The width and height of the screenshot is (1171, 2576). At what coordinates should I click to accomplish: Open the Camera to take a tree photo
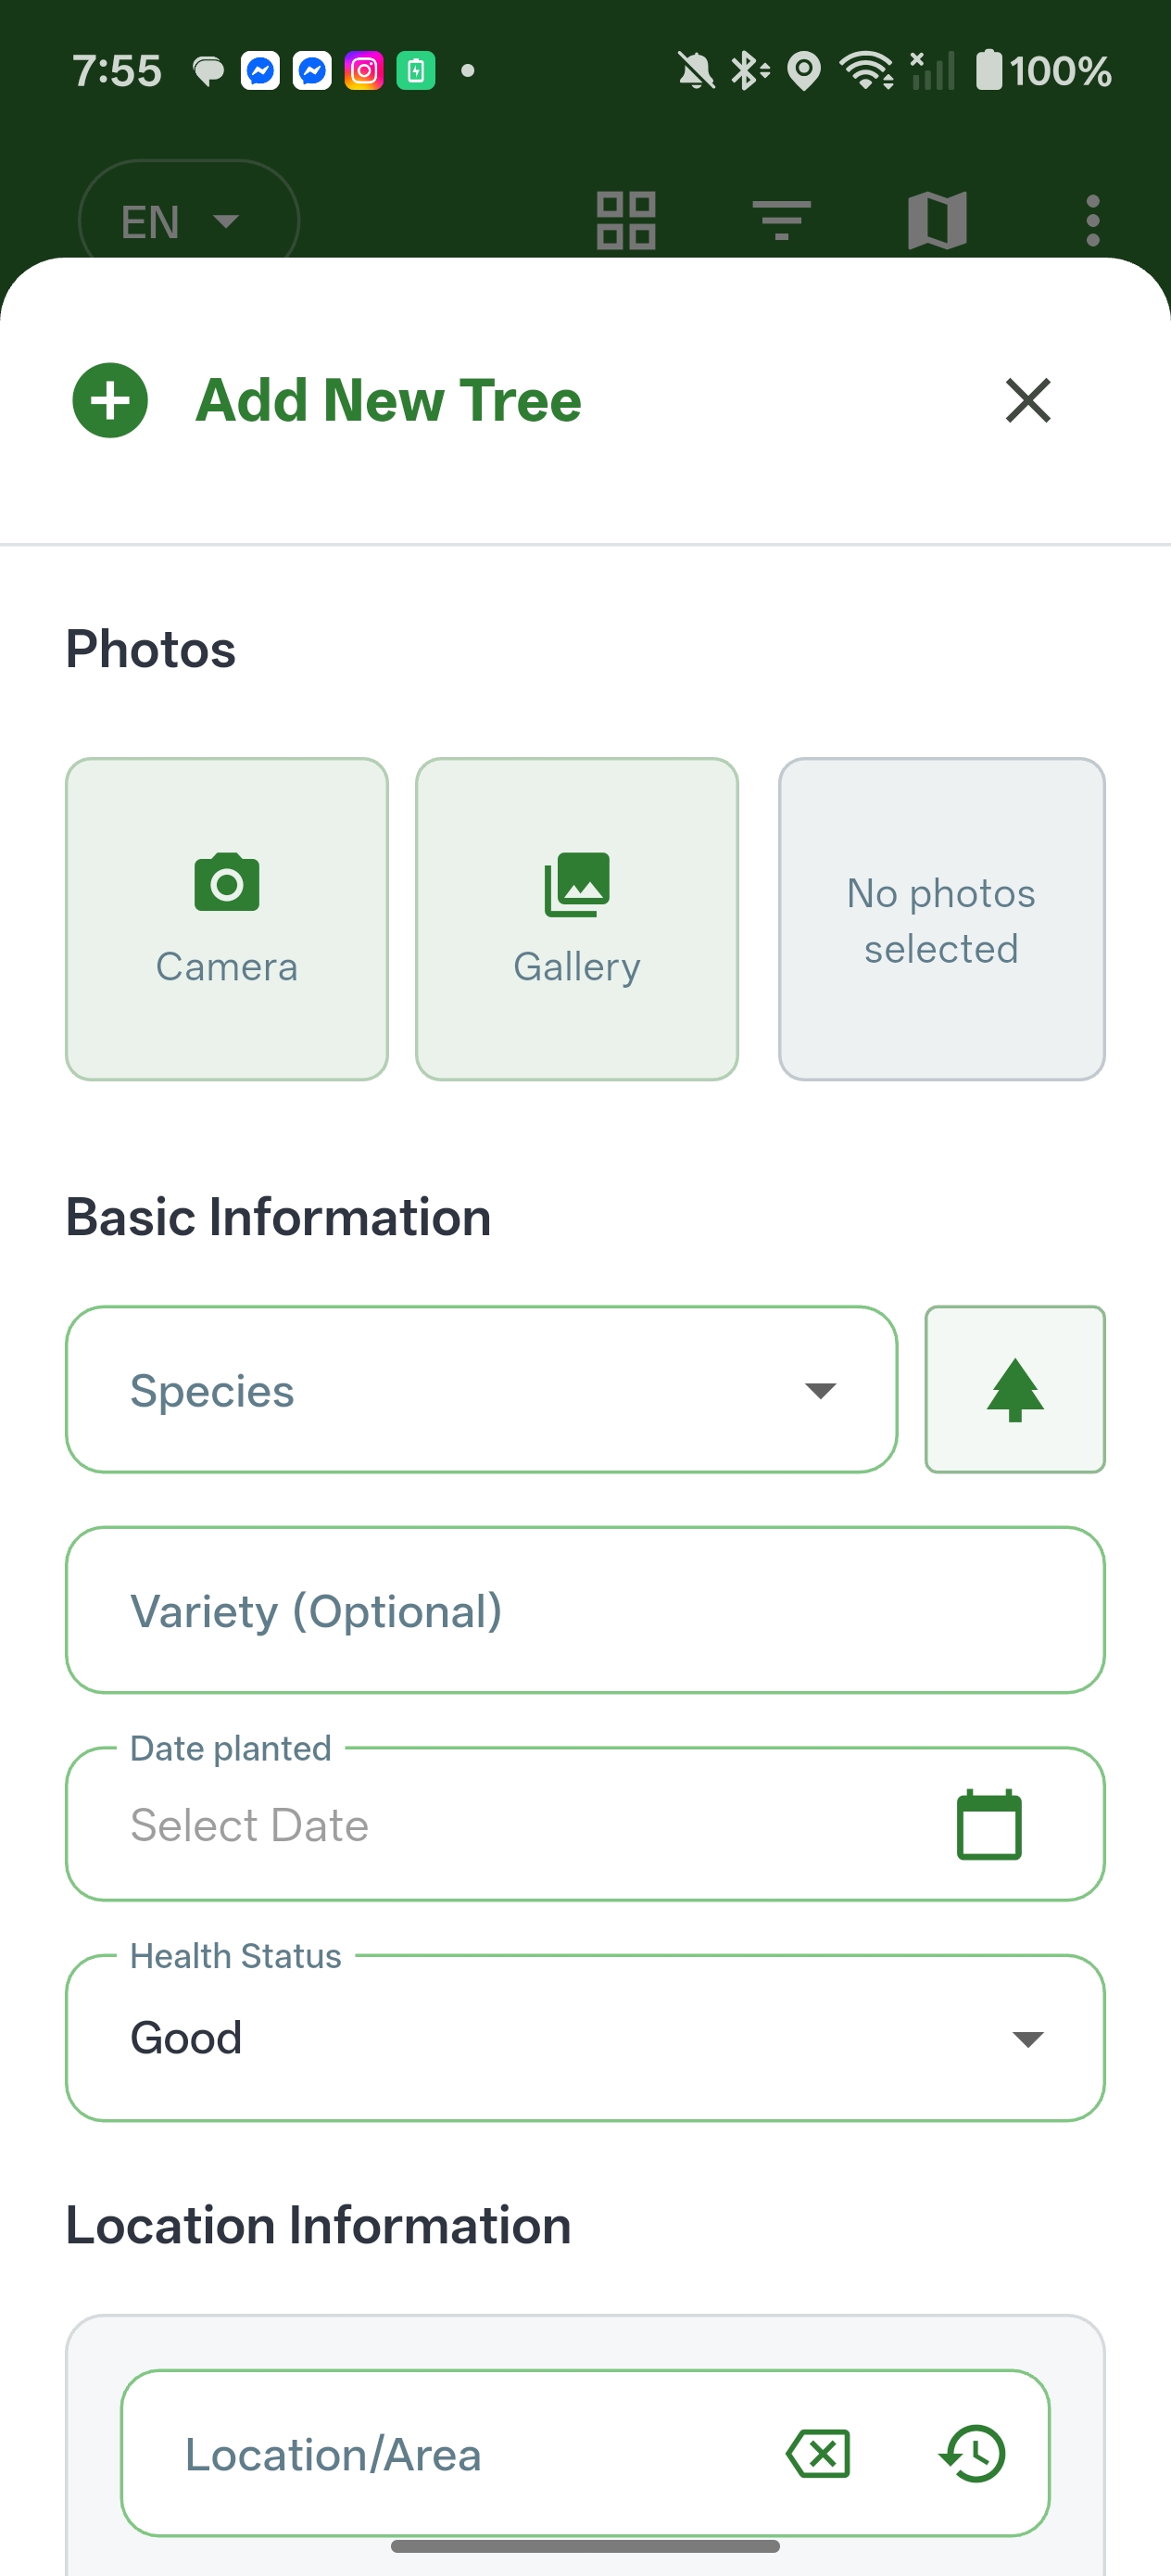[226, 918]
